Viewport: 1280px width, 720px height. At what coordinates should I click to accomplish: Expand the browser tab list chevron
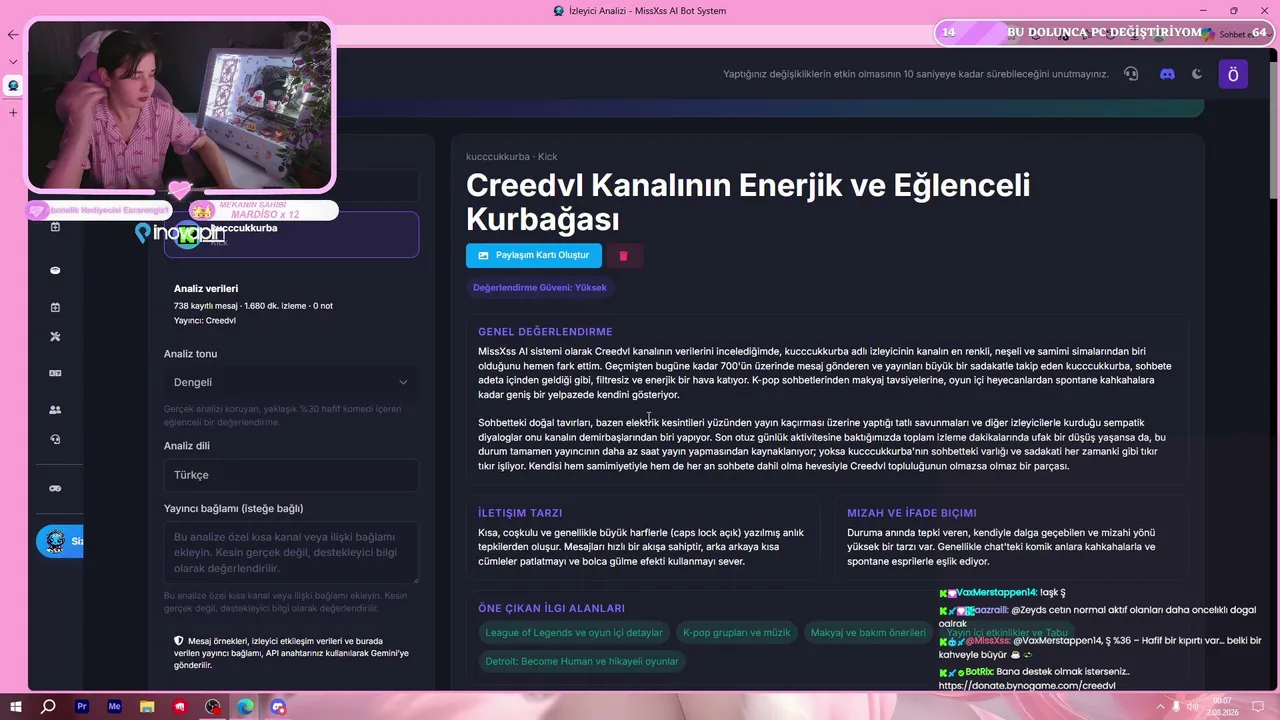tap(13, 61)
